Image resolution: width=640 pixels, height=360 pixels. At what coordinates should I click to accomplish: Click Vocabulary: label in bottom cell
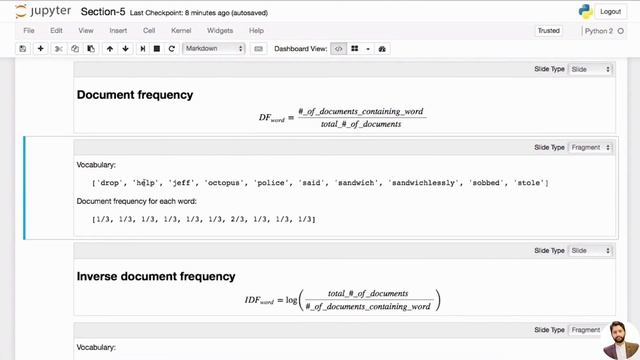(x=96, y=347)
